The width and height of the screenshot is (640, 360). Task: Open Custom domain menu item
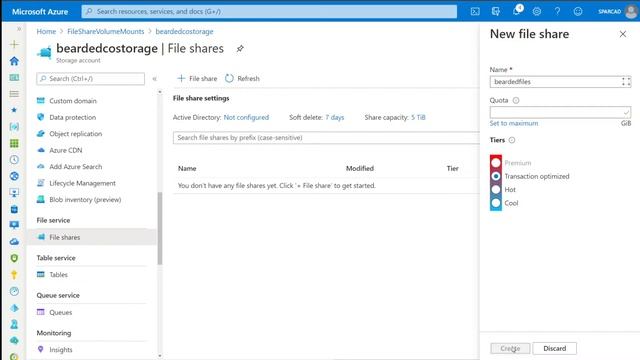(x=73, y=101)
